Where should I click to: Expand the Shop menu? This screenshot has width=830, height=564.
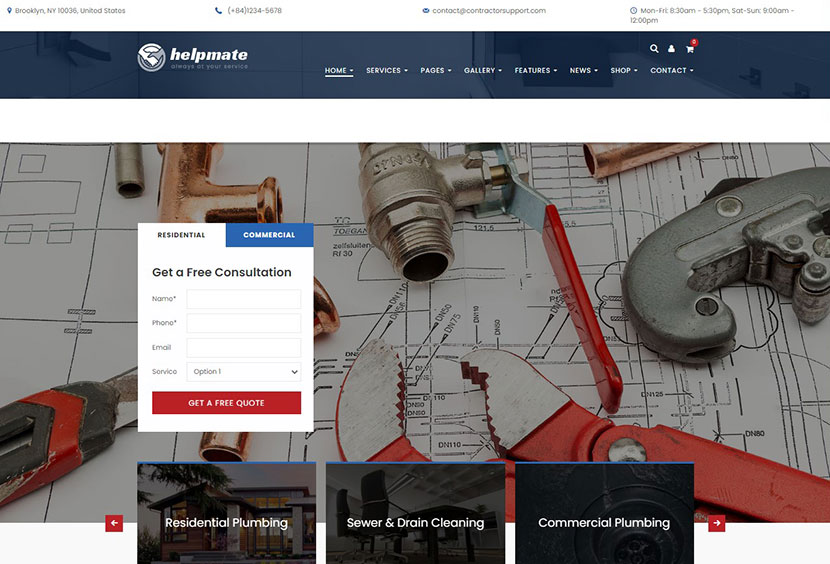[624, 70]
